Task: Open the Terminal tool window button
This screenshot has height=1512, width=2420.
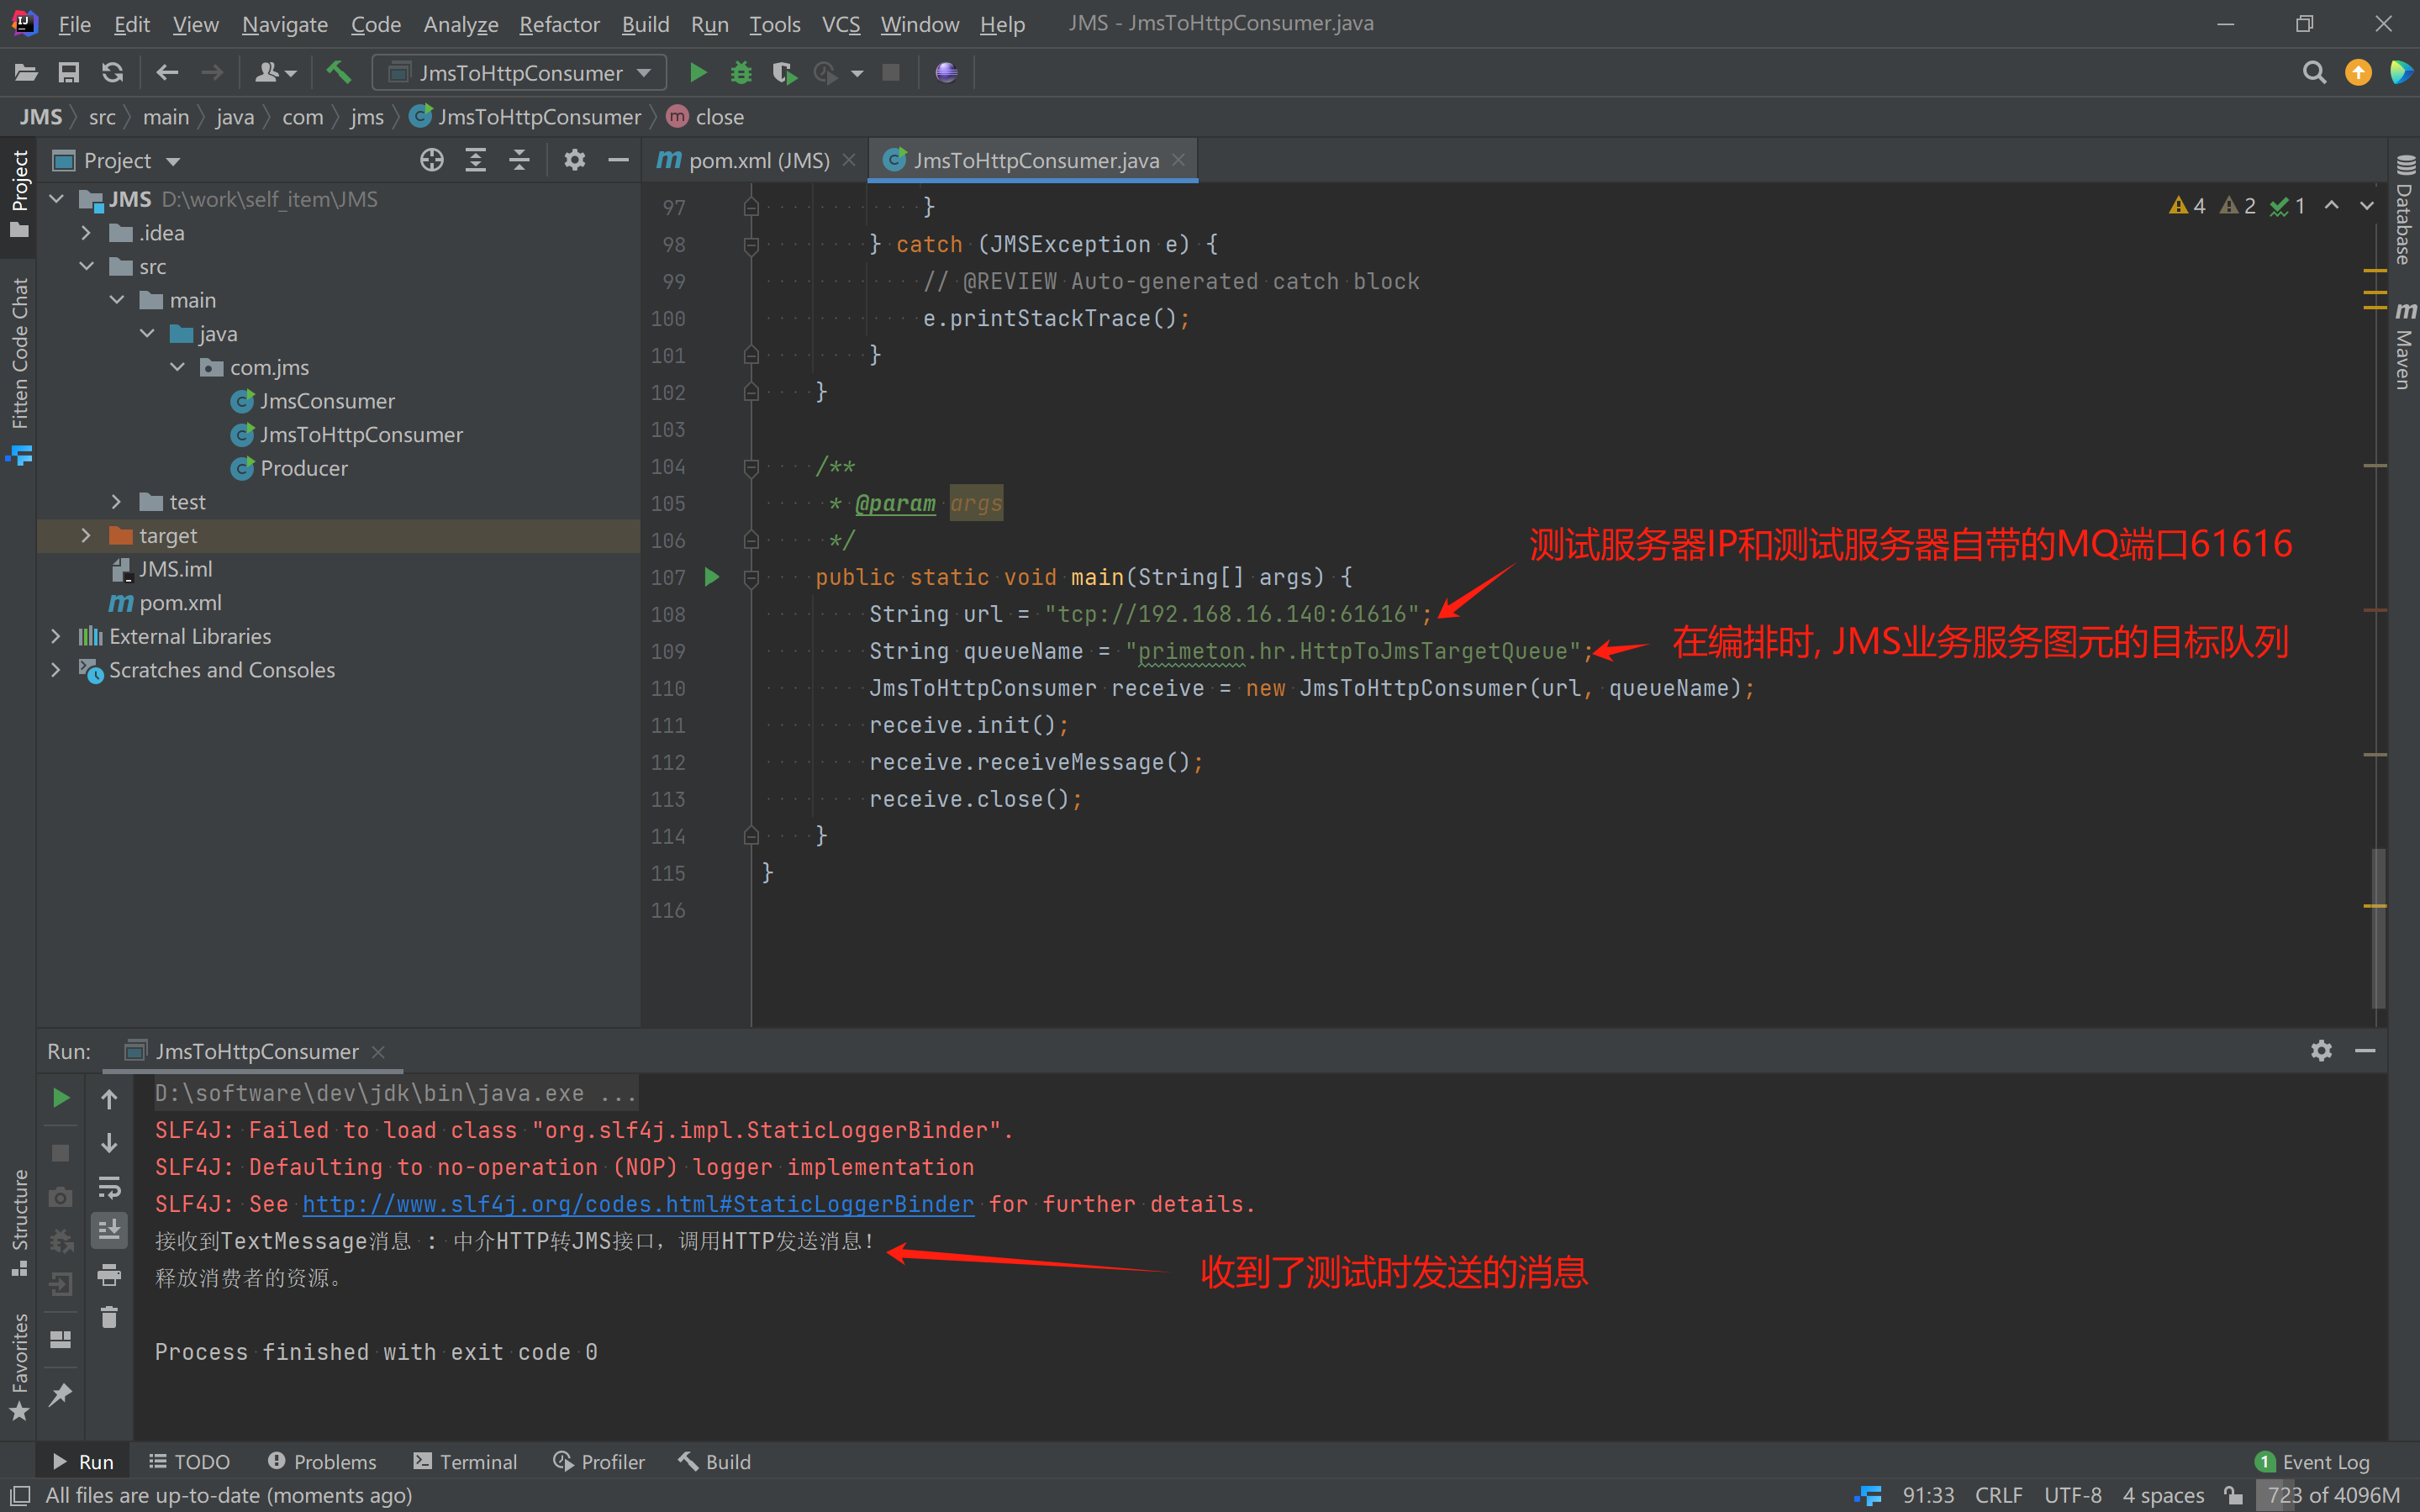Action: point(466,1461)
